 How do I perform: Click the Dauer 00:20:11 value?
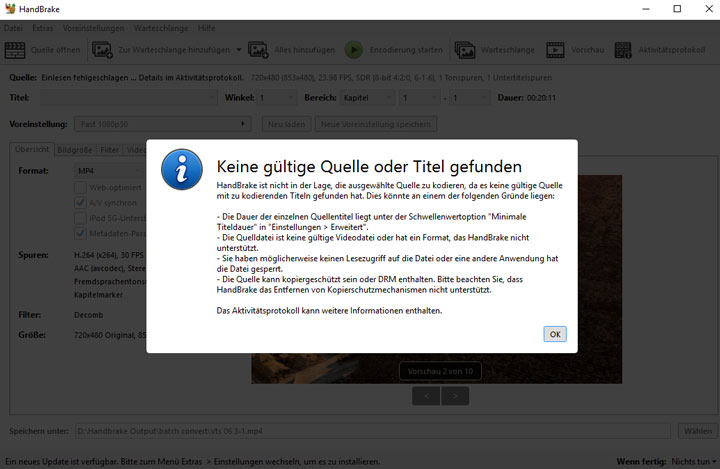tap(541, 97)
